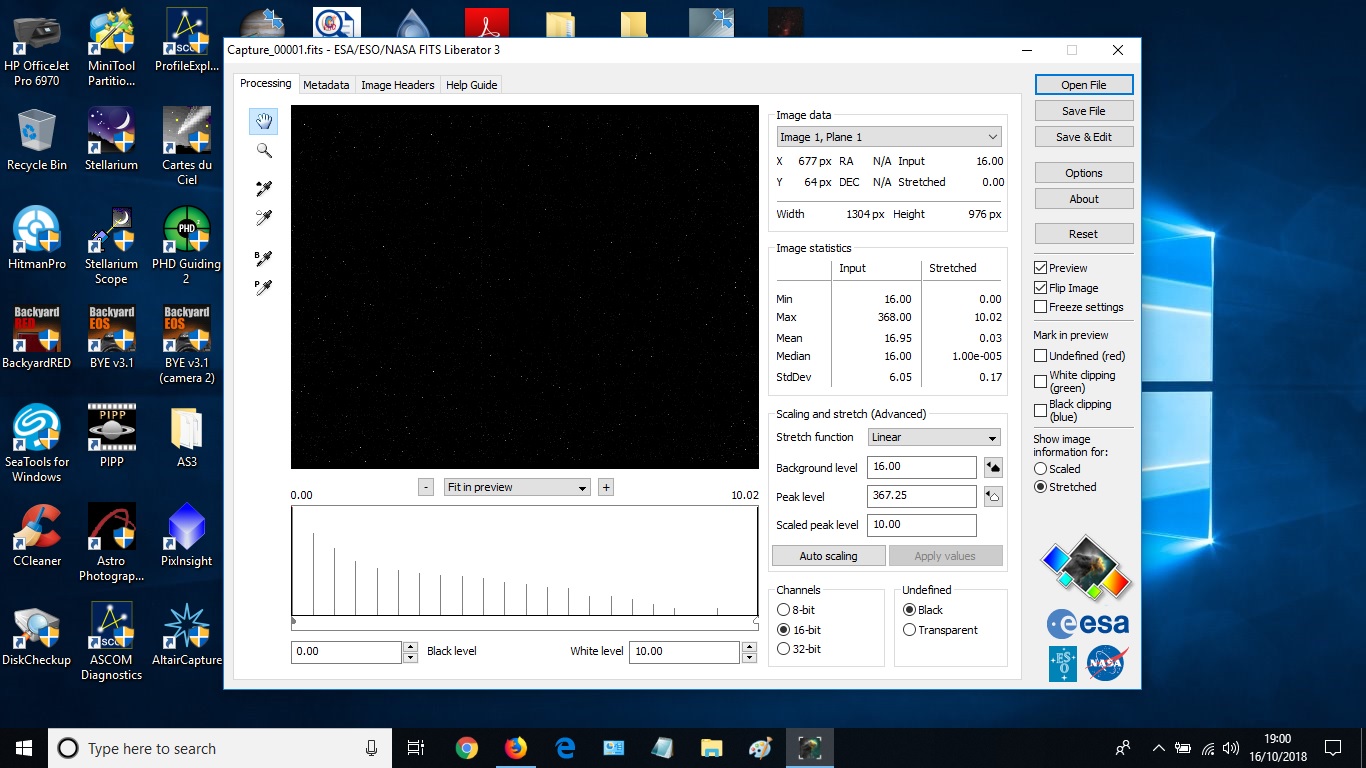Click the Auto scaling button
The image size is (1366, 768).
[828, 556]
